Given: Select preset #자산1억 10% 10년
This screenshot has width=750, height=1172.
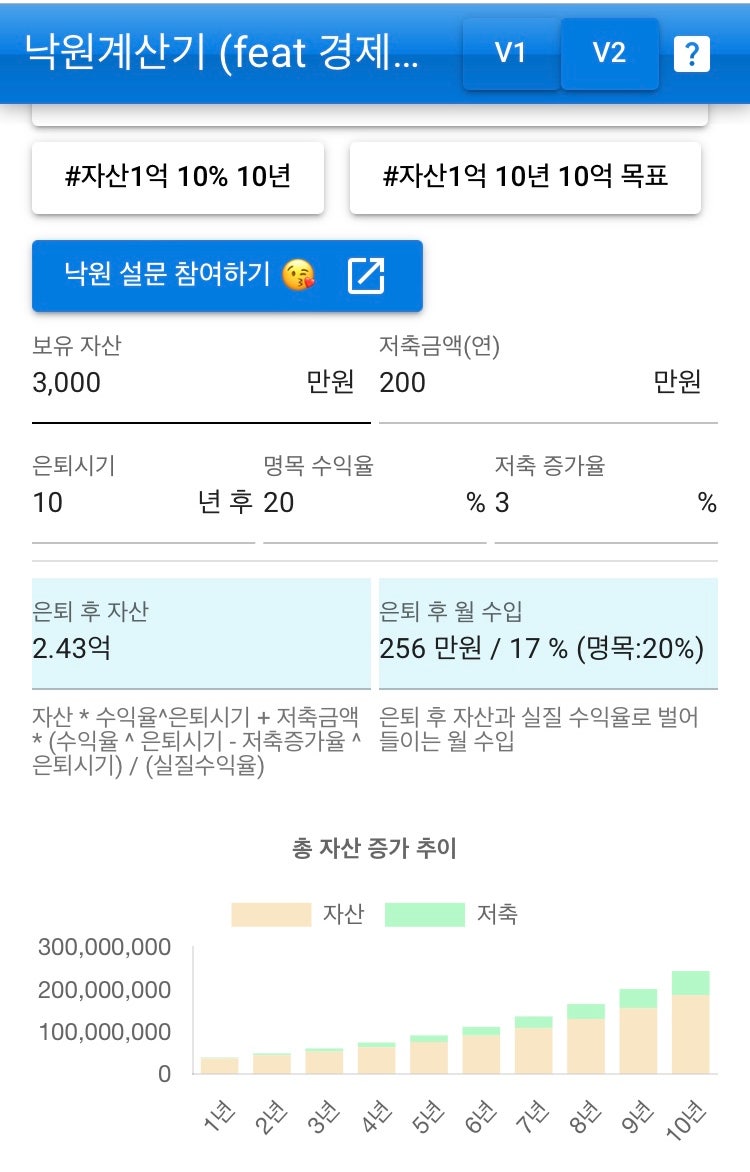Looking at the screenshot, I should point(178,178).
